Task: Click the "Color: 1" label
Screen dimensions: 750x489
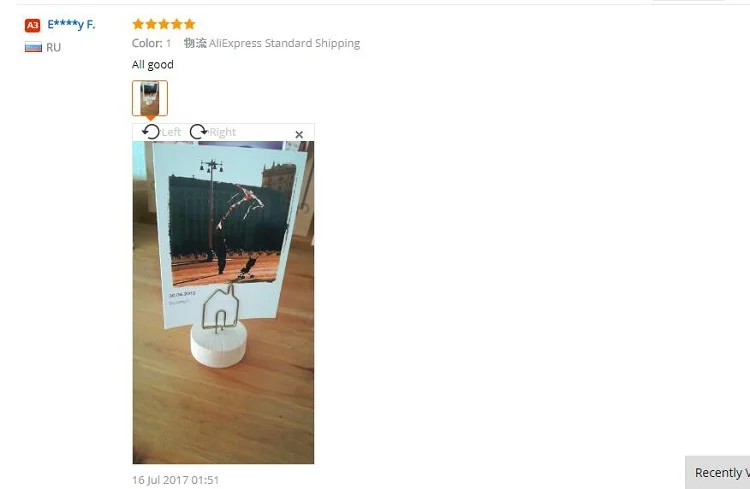Action: (x=151, y=43)
